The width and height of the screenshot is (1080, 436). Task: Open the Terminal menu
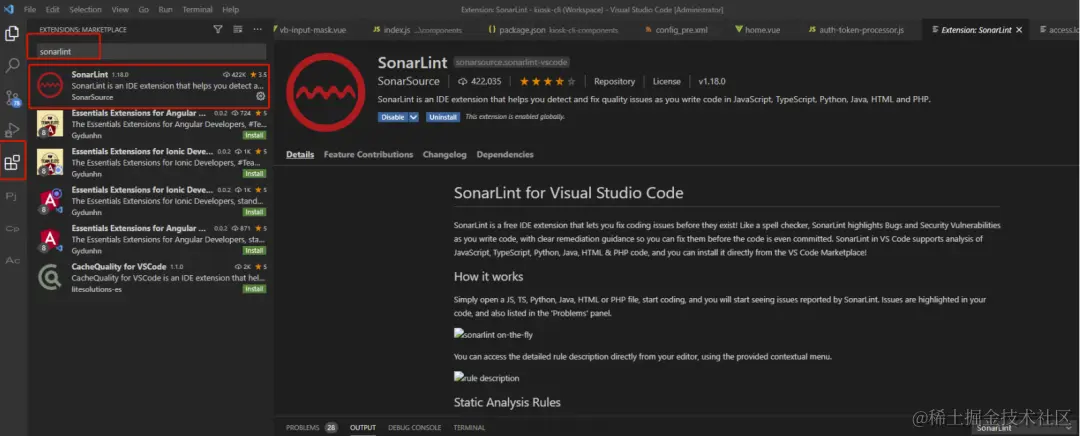click(197, 10)
